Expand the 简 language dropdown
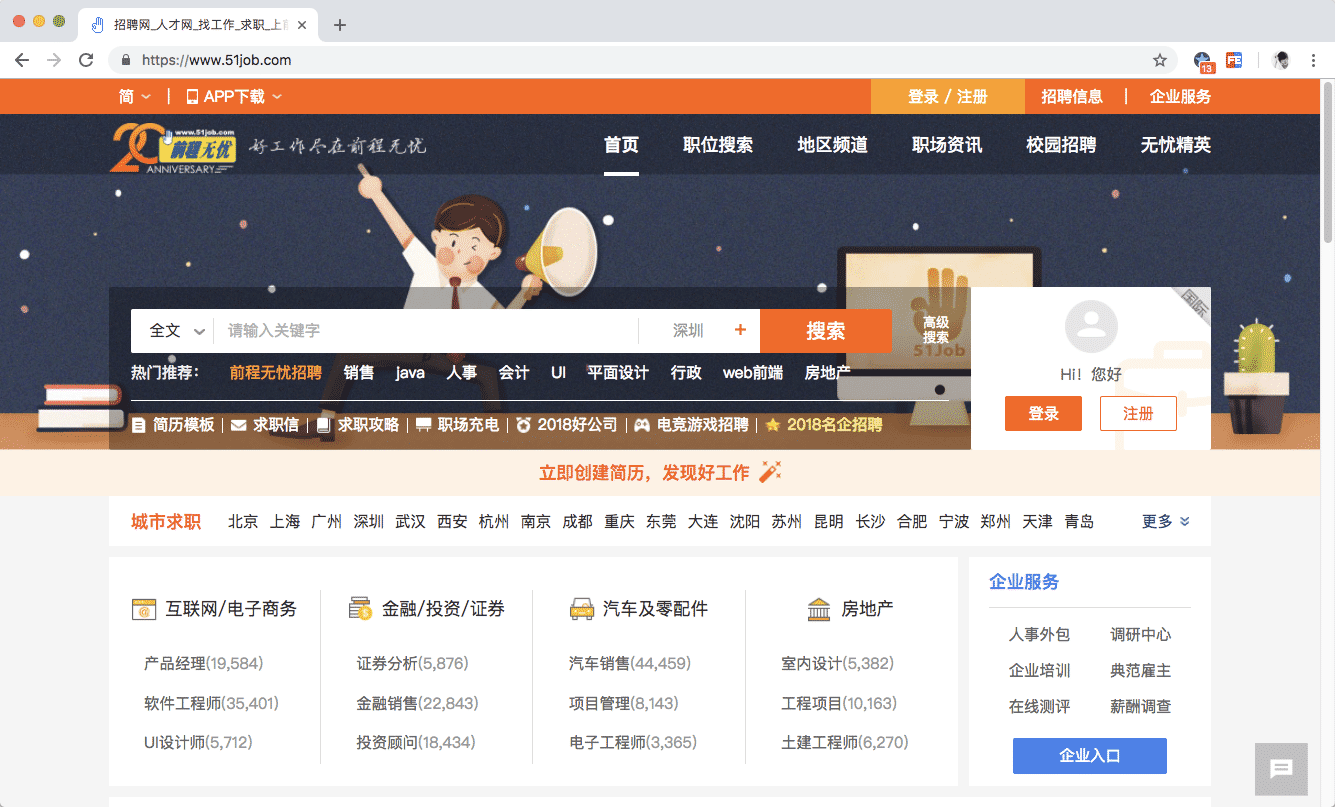This screenshot has height=807, width=1335. point(135,96)
